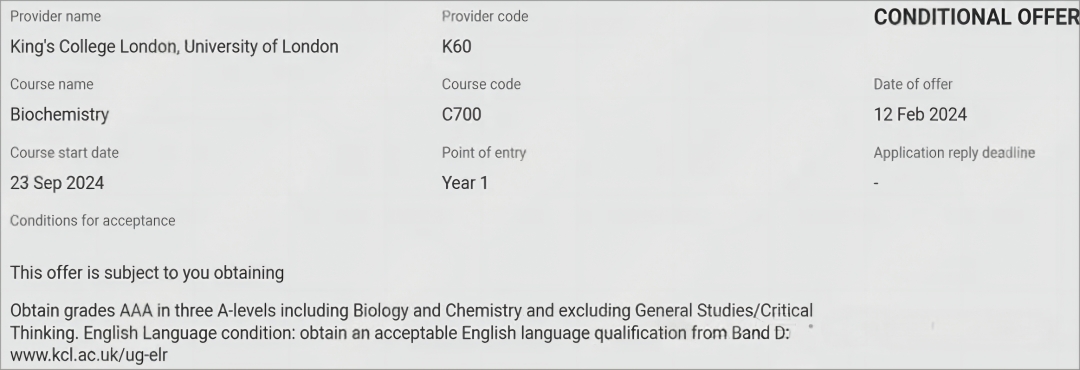Click the Provider code label
The image size is (1080, 370).
[485, 17]
